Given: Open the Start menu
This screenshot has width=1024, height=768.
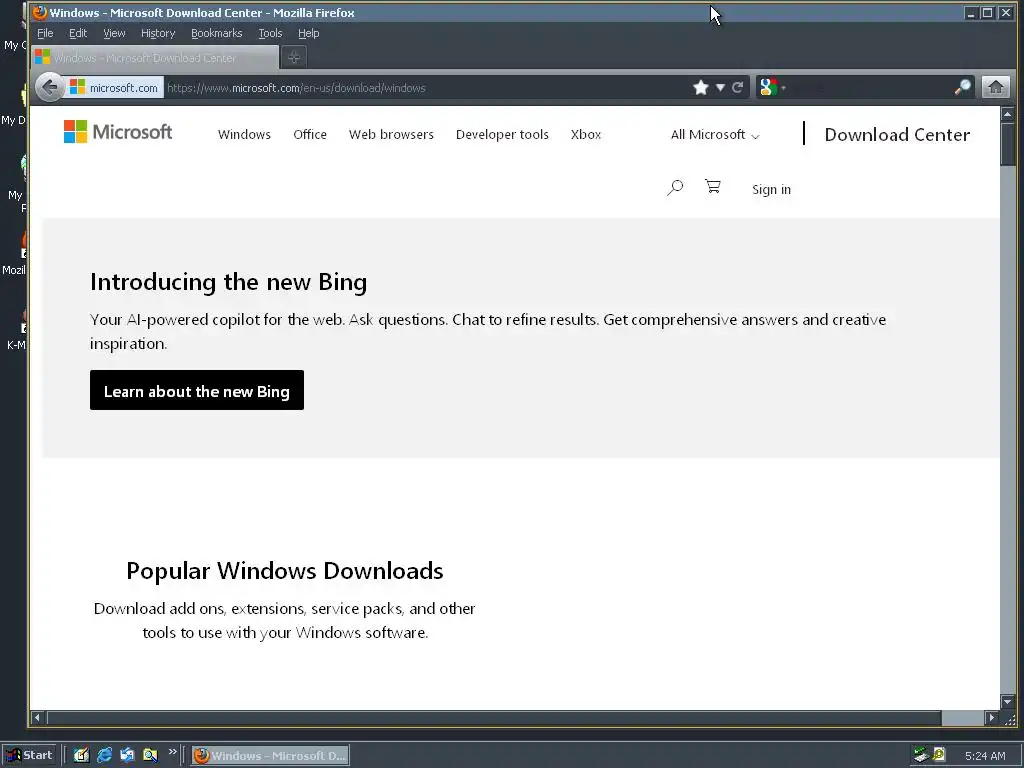Looking at the screenshot, I should [29, 755].
